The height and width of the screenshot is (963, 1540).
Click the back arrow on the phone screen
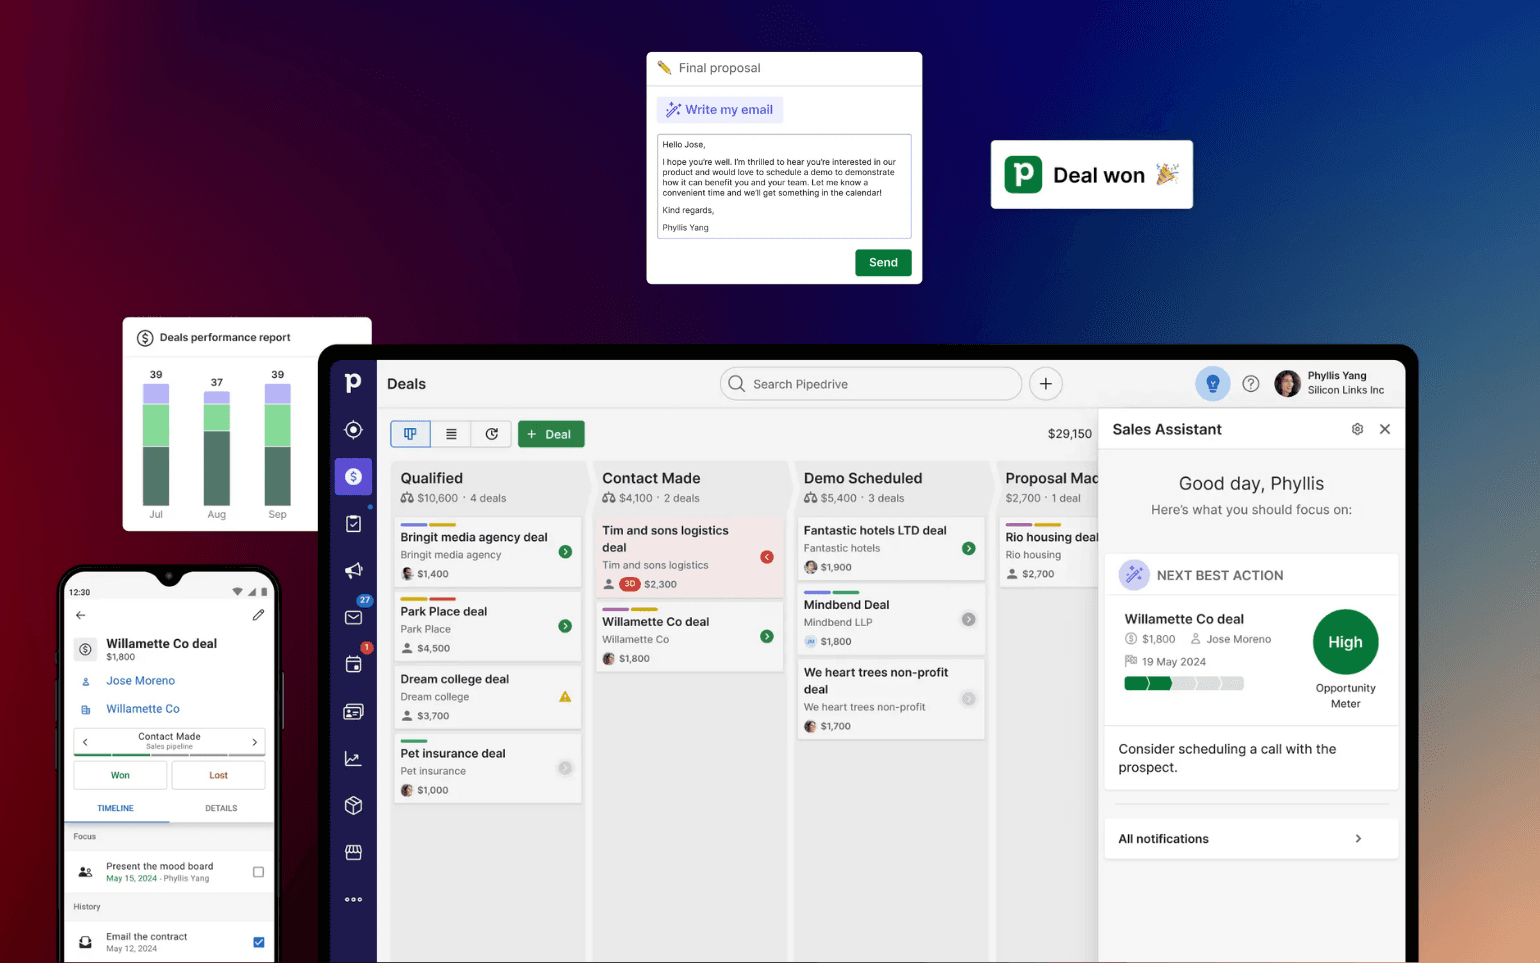tap(81, 615)
